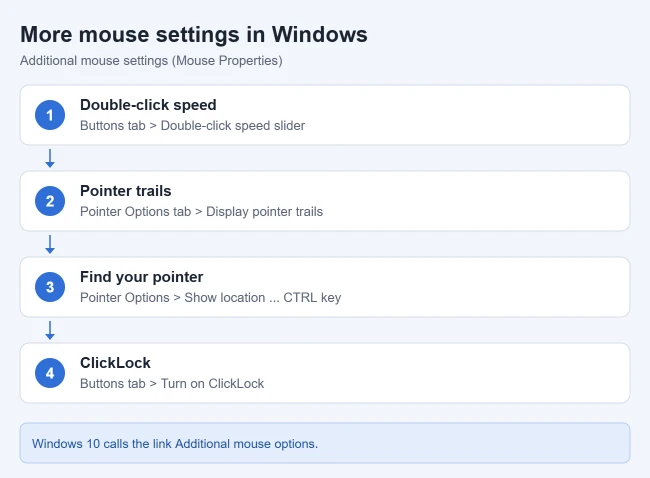Select the Double-click speed heading
This screenshot has height=478, width=650.
click(x=148, y=105)
